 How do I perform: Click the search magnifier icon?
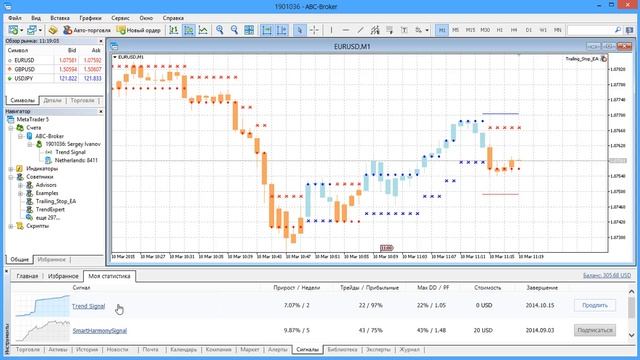(618, 30)
